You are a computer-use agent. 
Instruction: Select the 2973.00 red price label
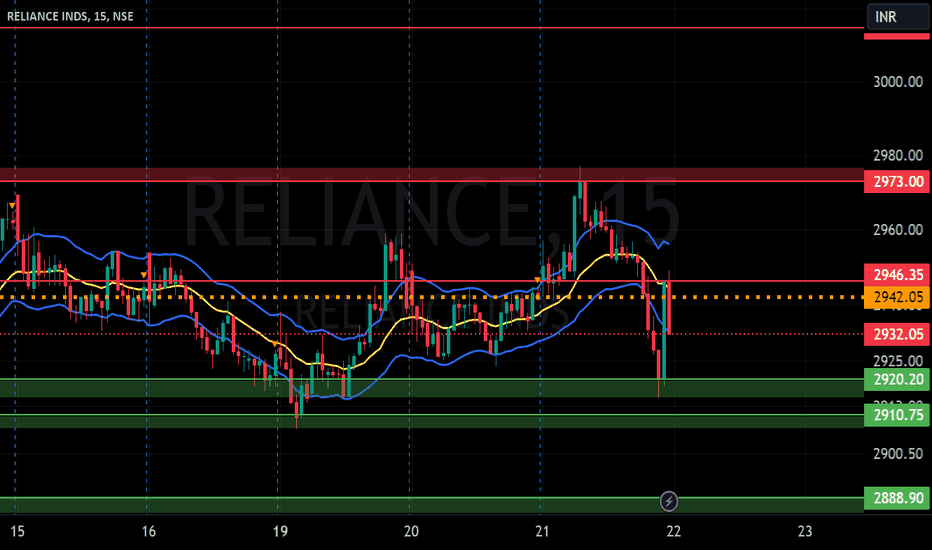click(897, 181)
